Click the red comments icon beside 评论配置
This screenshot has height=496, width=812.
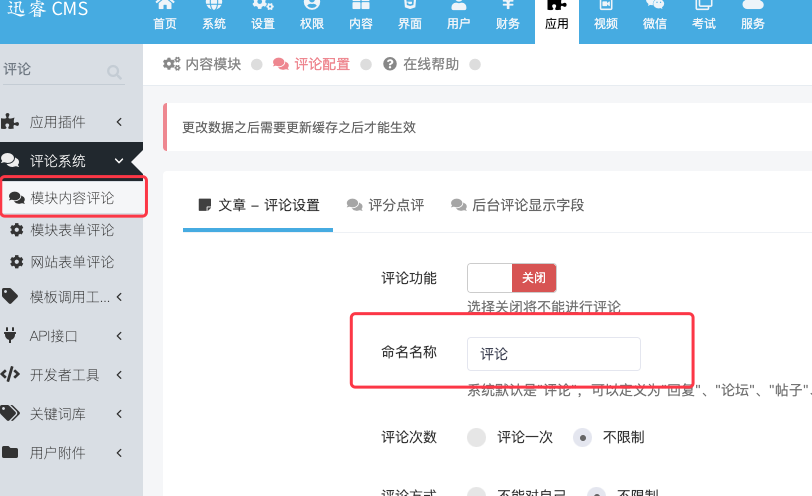tap(281, 64)
